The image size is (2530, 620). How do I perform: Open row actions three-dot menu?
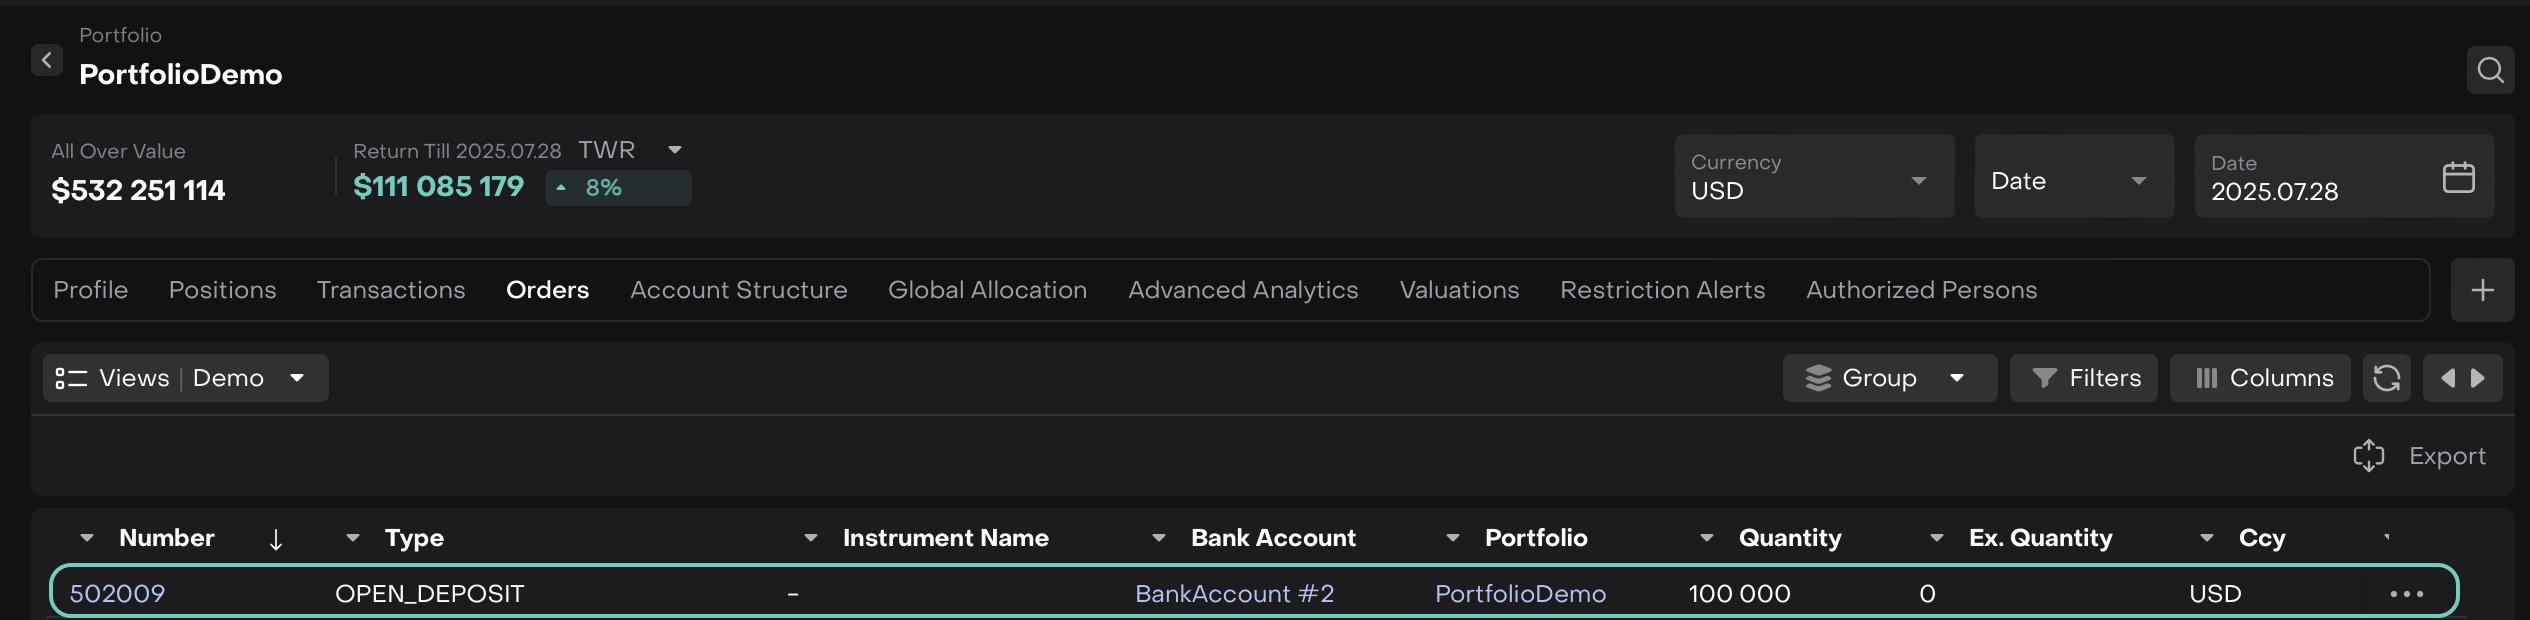point(2406,594)
